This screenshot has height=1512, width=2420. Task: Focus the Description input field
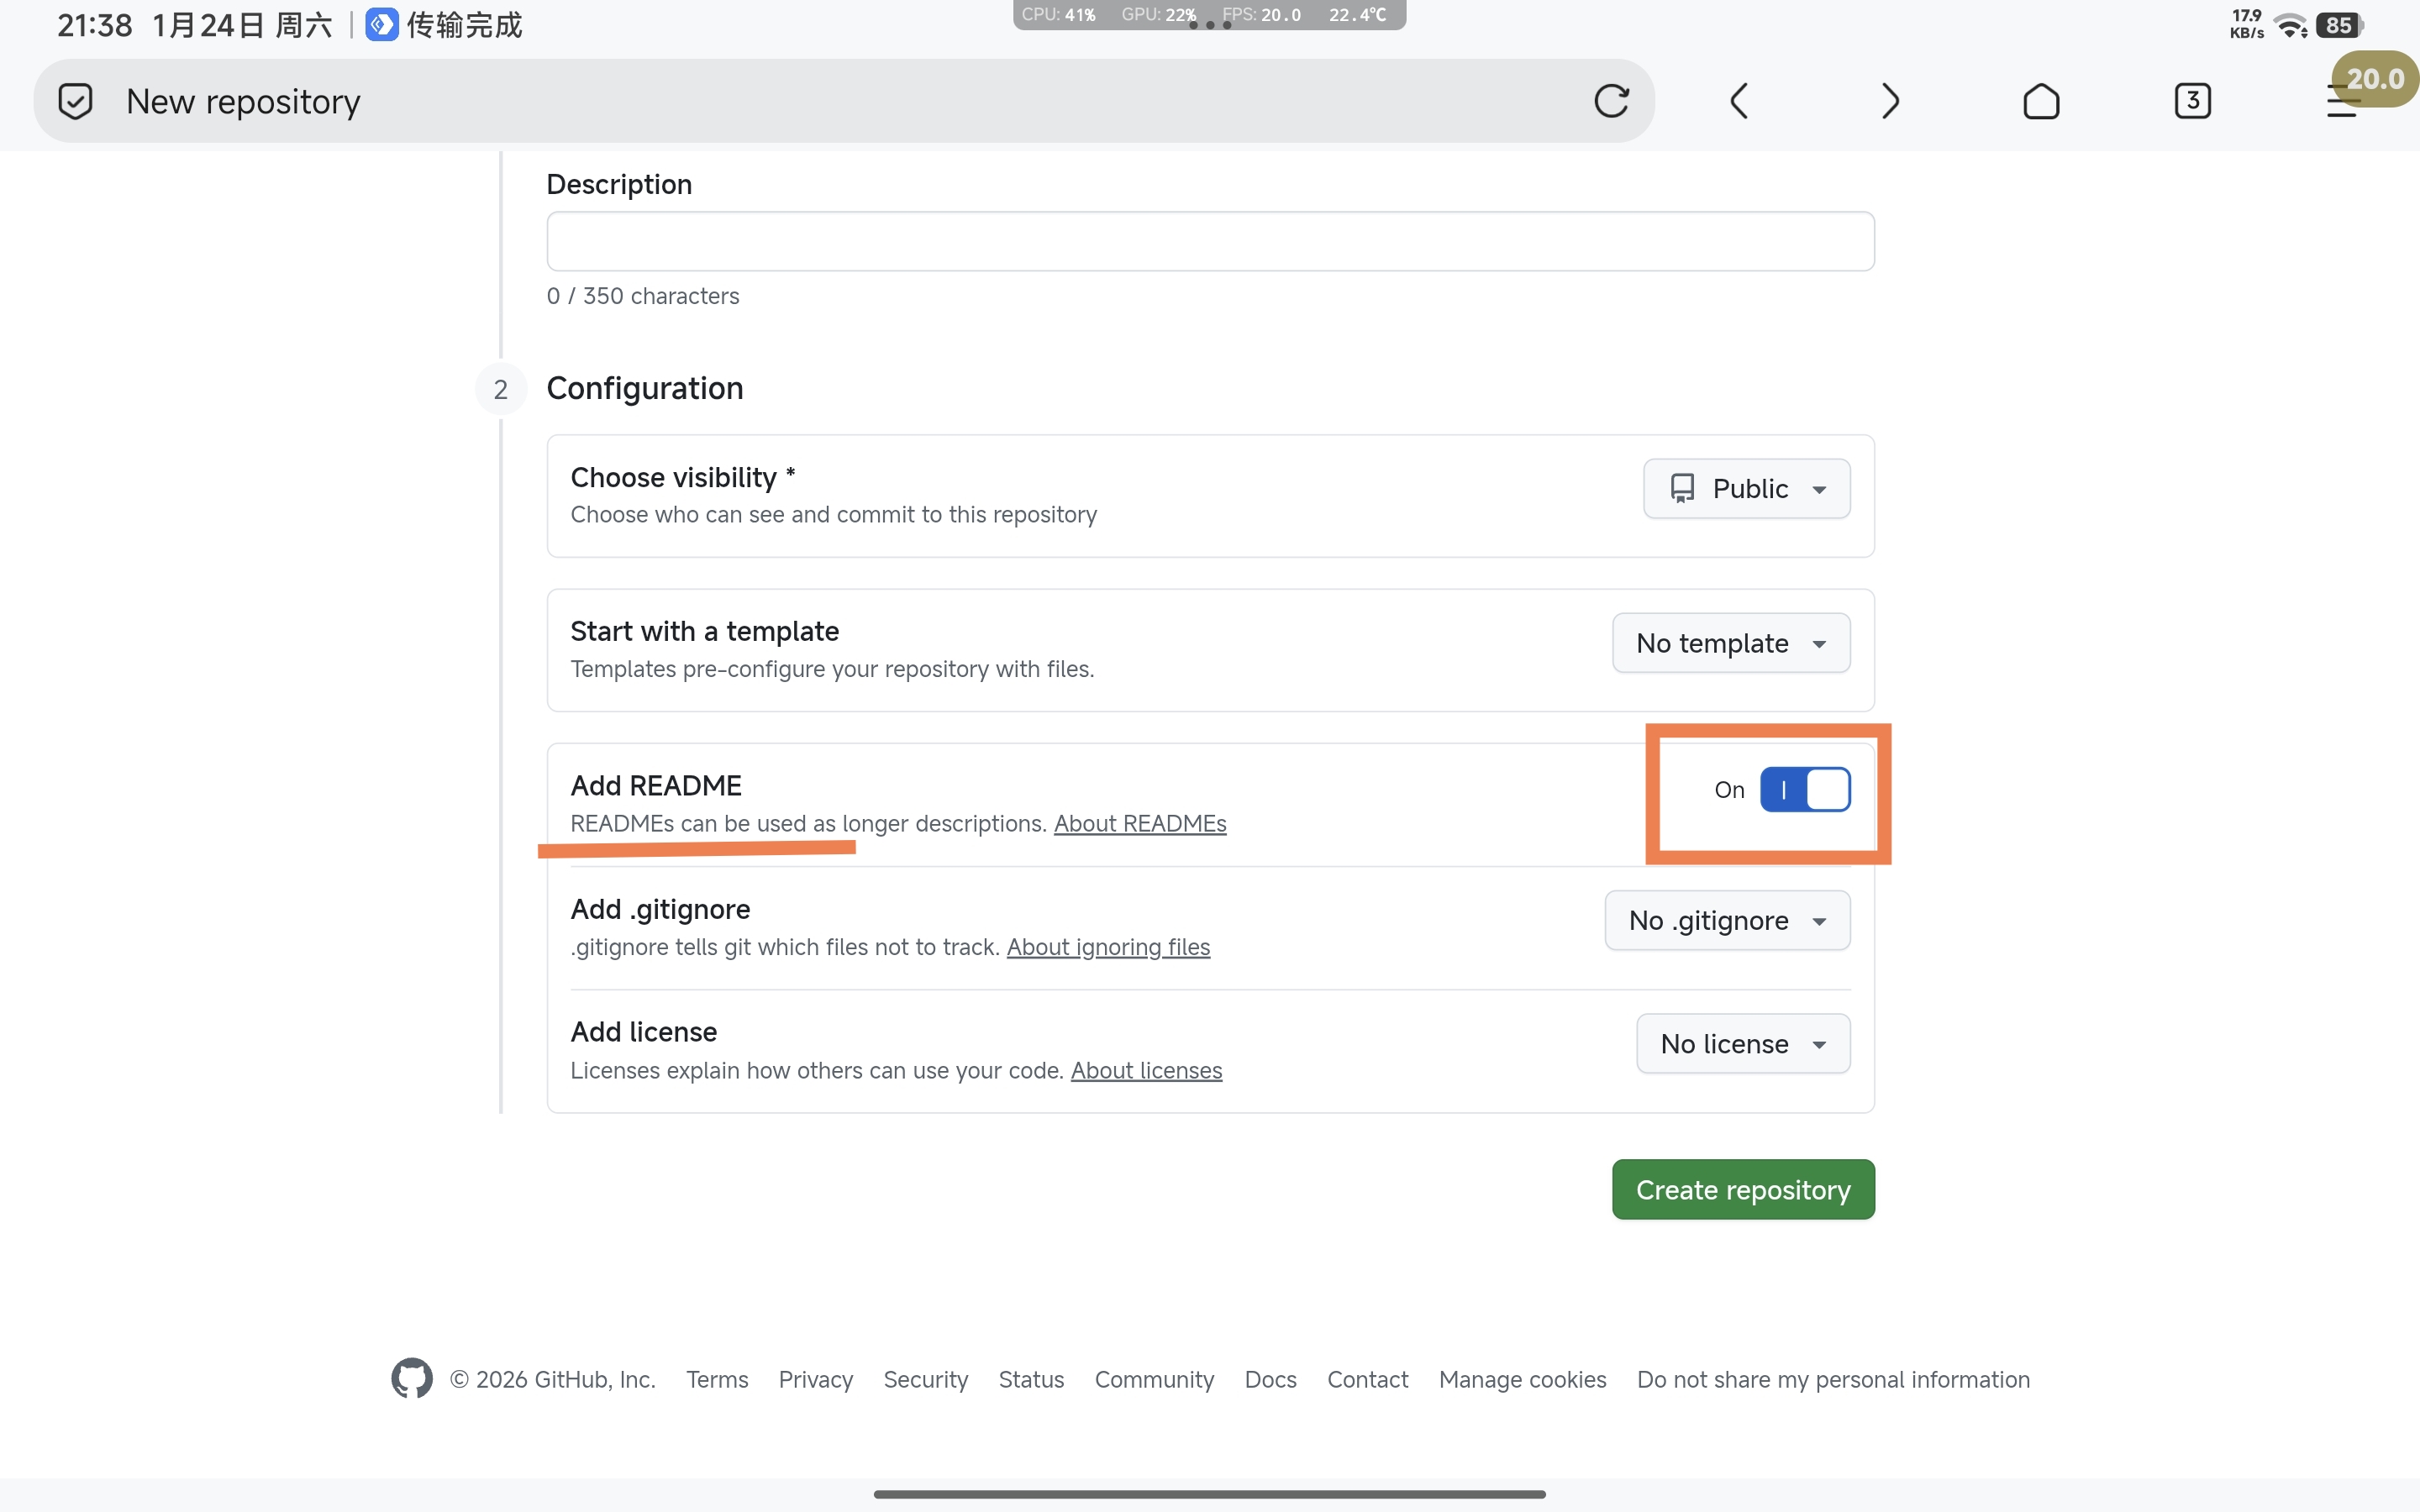tap(1209, 241)
